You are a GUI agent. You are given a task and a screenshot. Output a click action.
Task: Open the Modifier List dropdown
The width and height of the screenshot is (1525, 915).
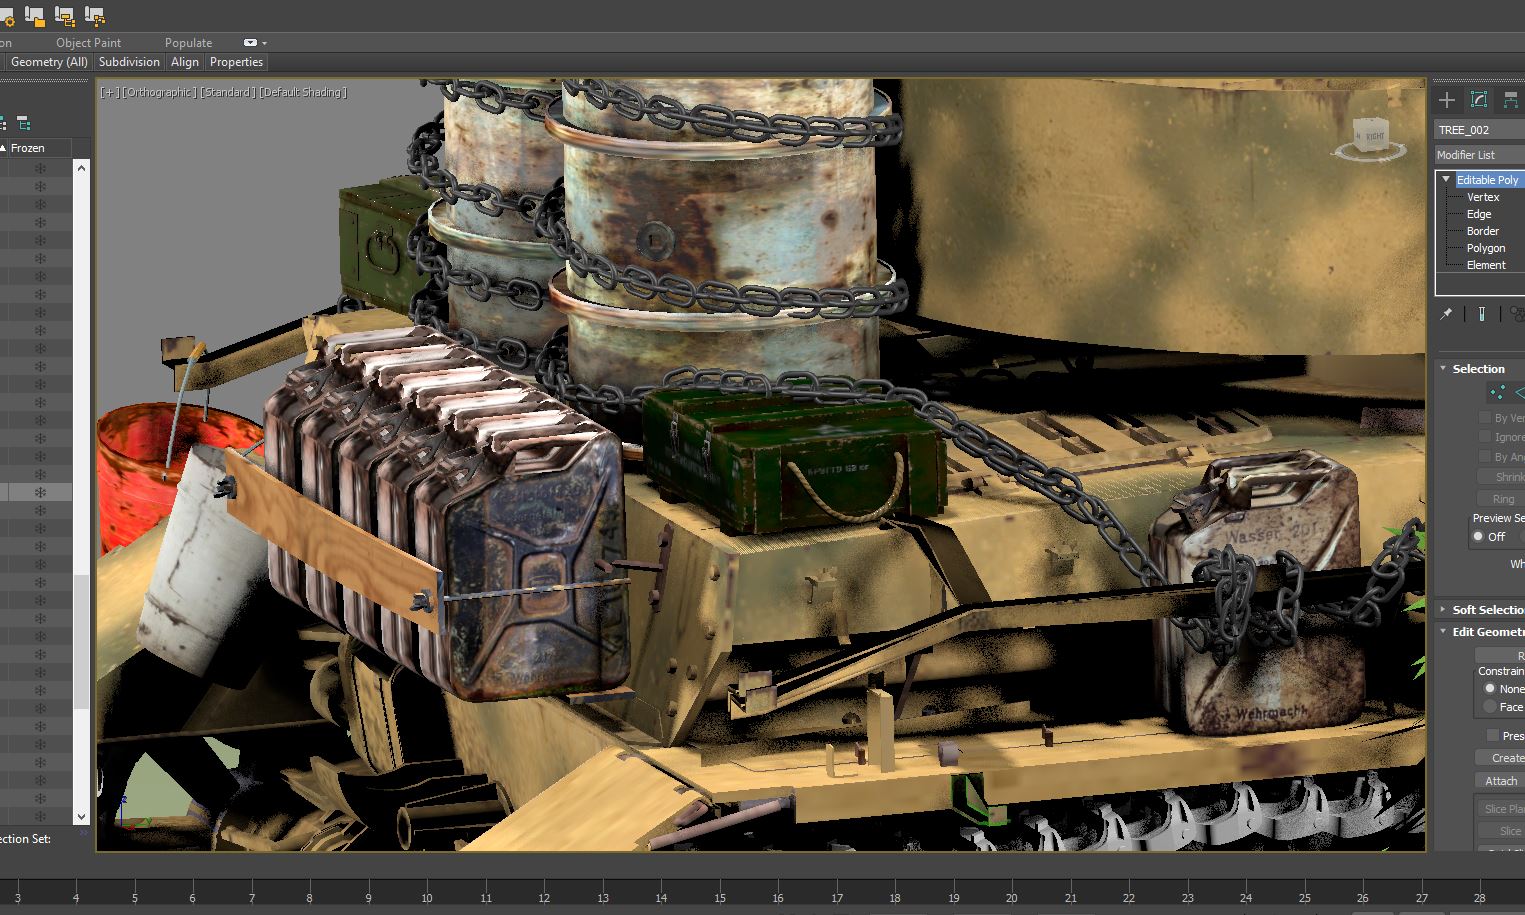click(x=1479, y=155)
